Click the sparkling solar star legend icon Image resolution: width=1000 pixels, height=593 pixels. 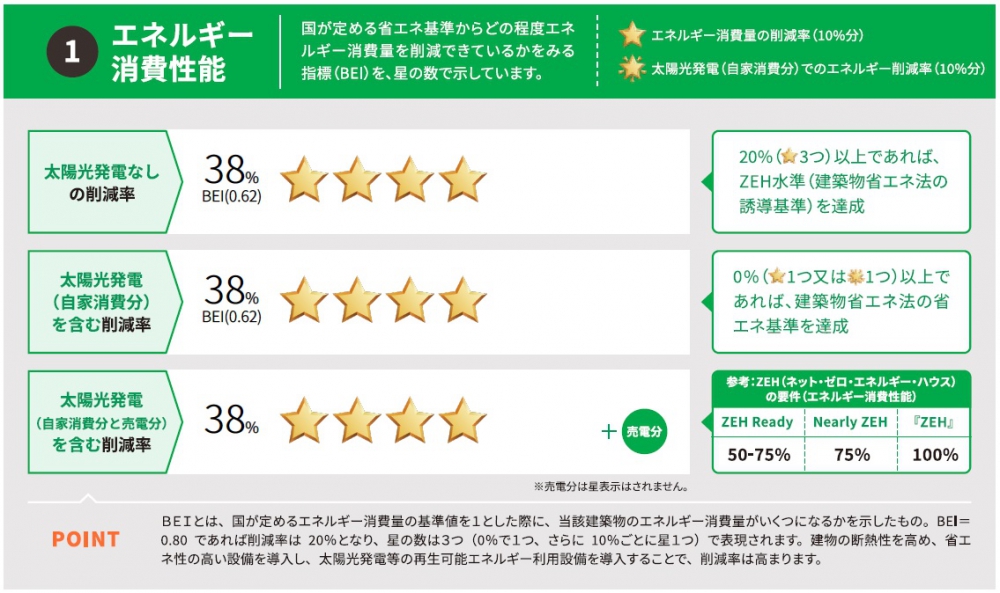(x=632, y=68)
